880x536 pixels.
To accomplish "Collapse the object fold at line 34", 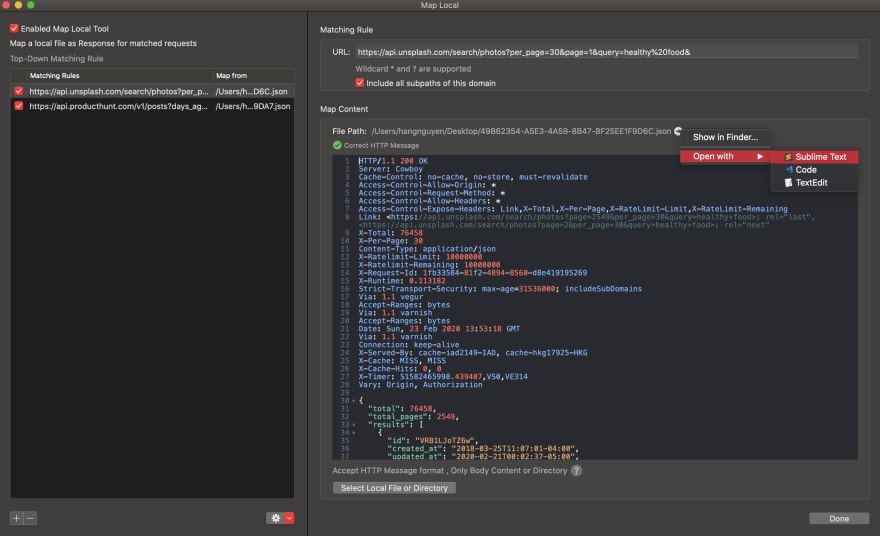I will coord(354,433).
